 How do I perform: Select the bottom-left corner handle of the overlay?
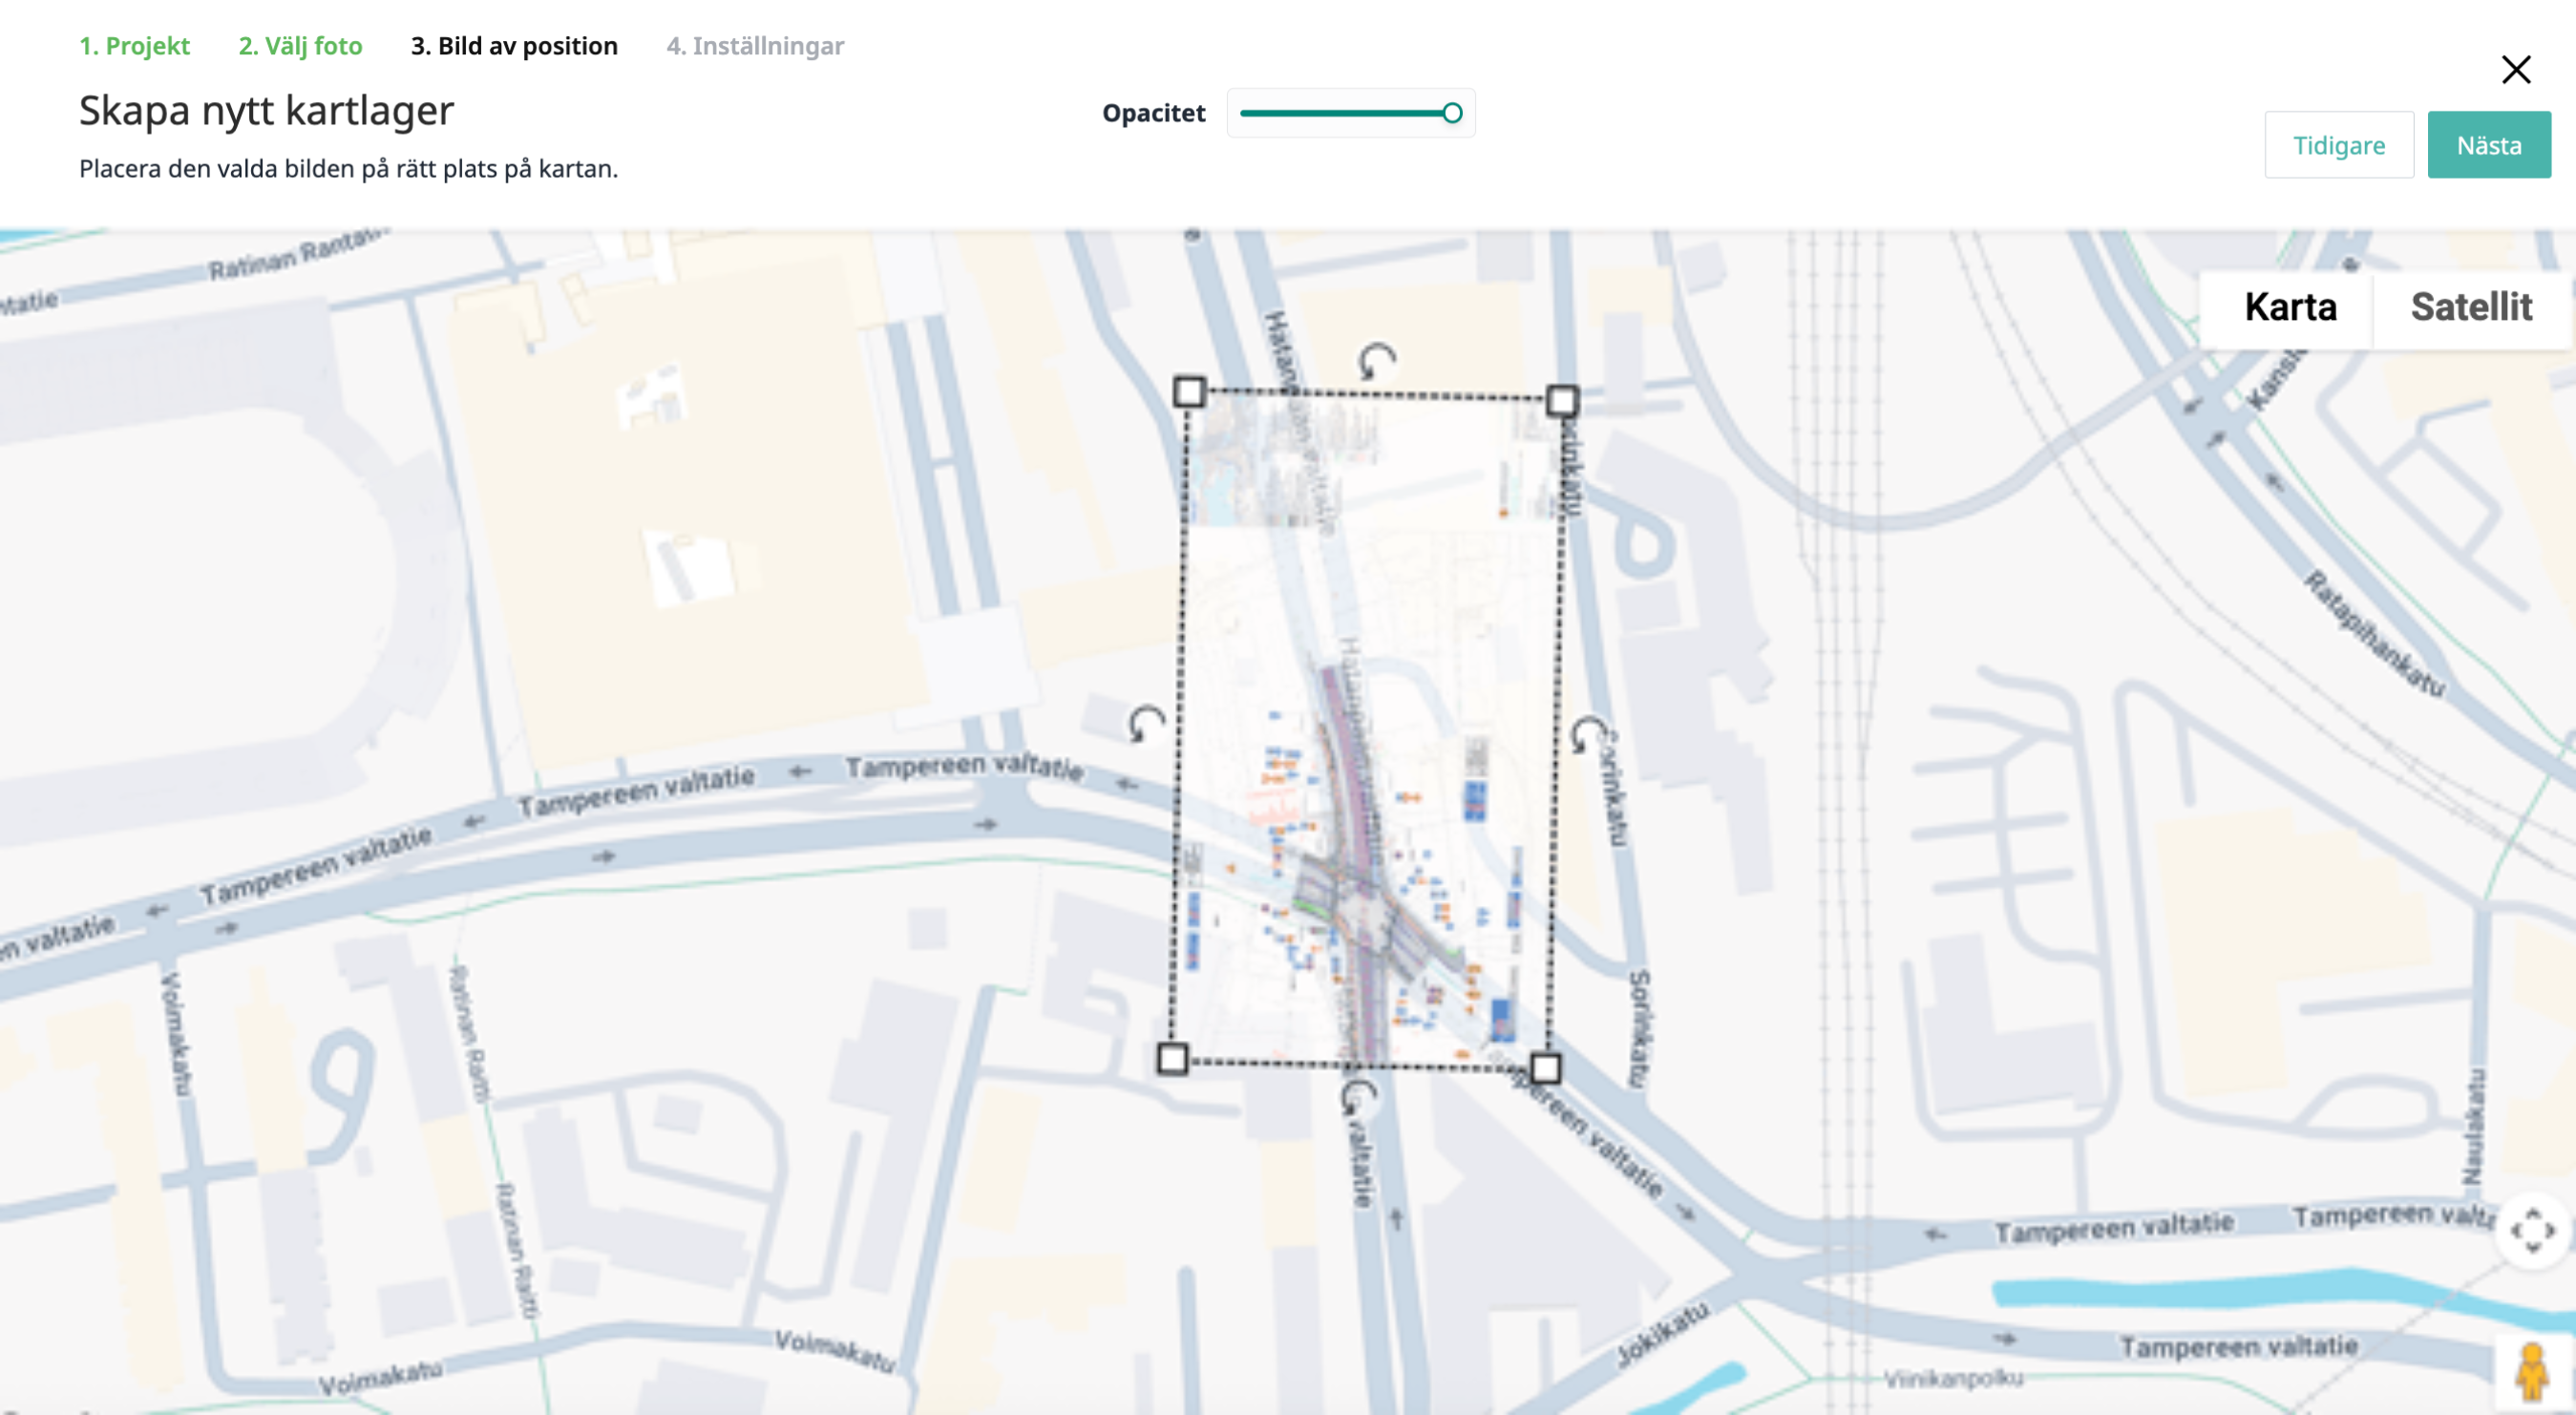coord(1172,1058)
